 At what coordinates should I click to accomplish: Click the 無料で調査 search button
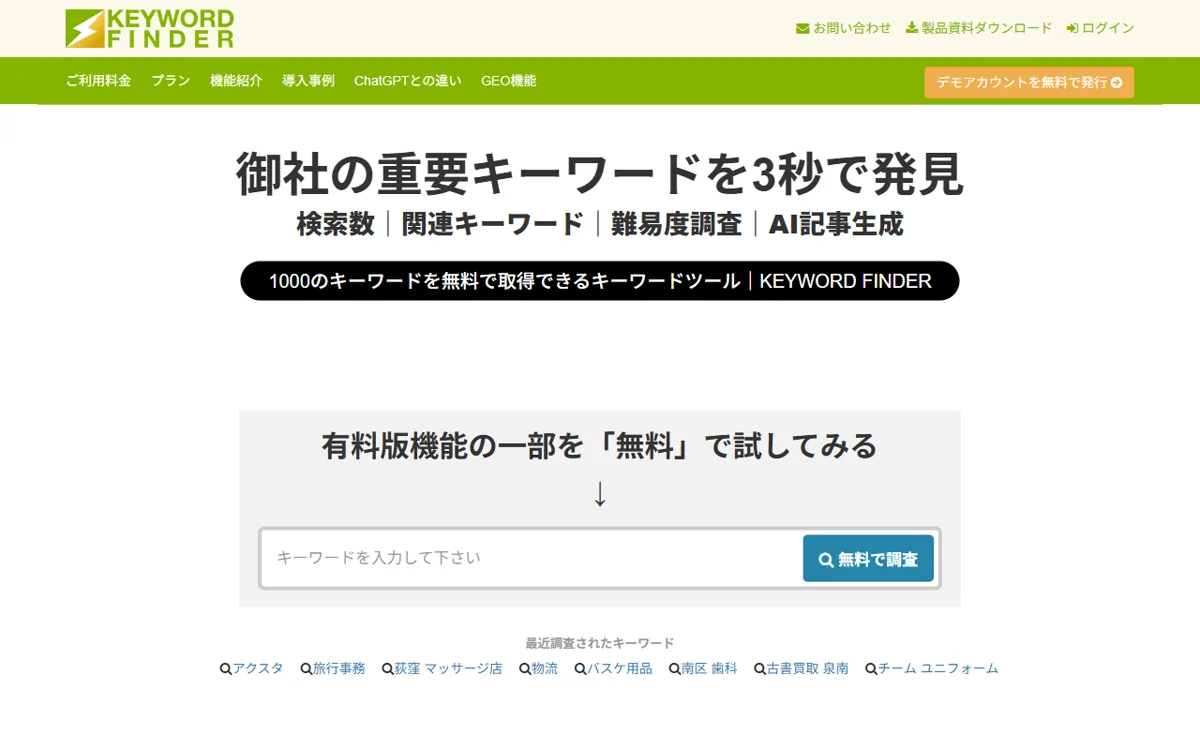tap(868, 559)
